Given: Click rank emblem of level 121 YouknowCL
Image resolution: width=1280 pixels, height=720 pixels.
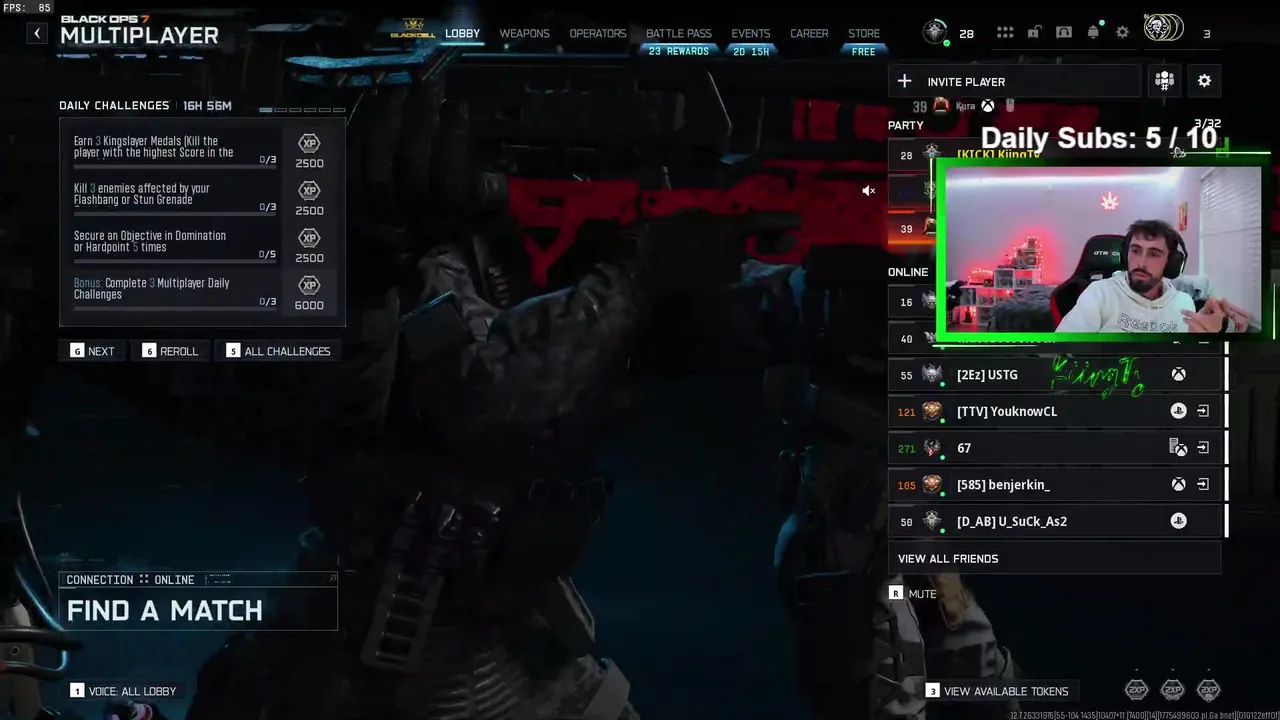Looking at the screenshot, I should point(932,411).
